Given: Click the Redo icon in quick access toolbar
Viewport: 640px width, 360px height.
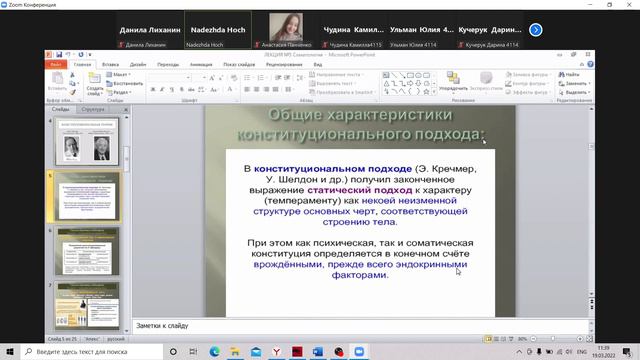Looking at the screenshot, I should click(x=81, y=55).
